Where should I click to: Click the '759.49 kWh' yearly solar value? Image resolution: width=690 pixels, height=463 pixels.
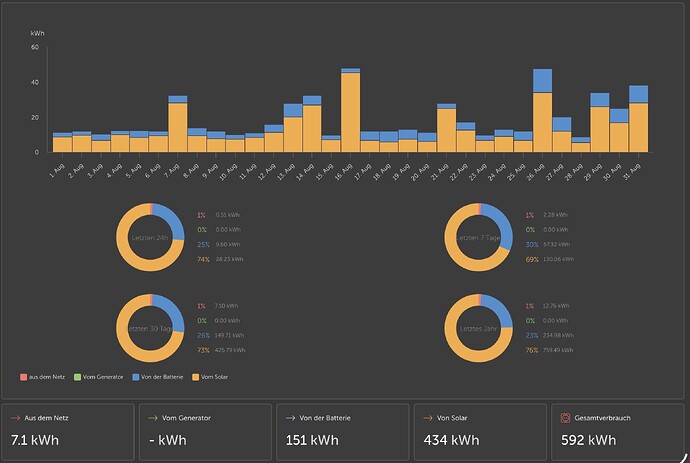click(558, 350)
